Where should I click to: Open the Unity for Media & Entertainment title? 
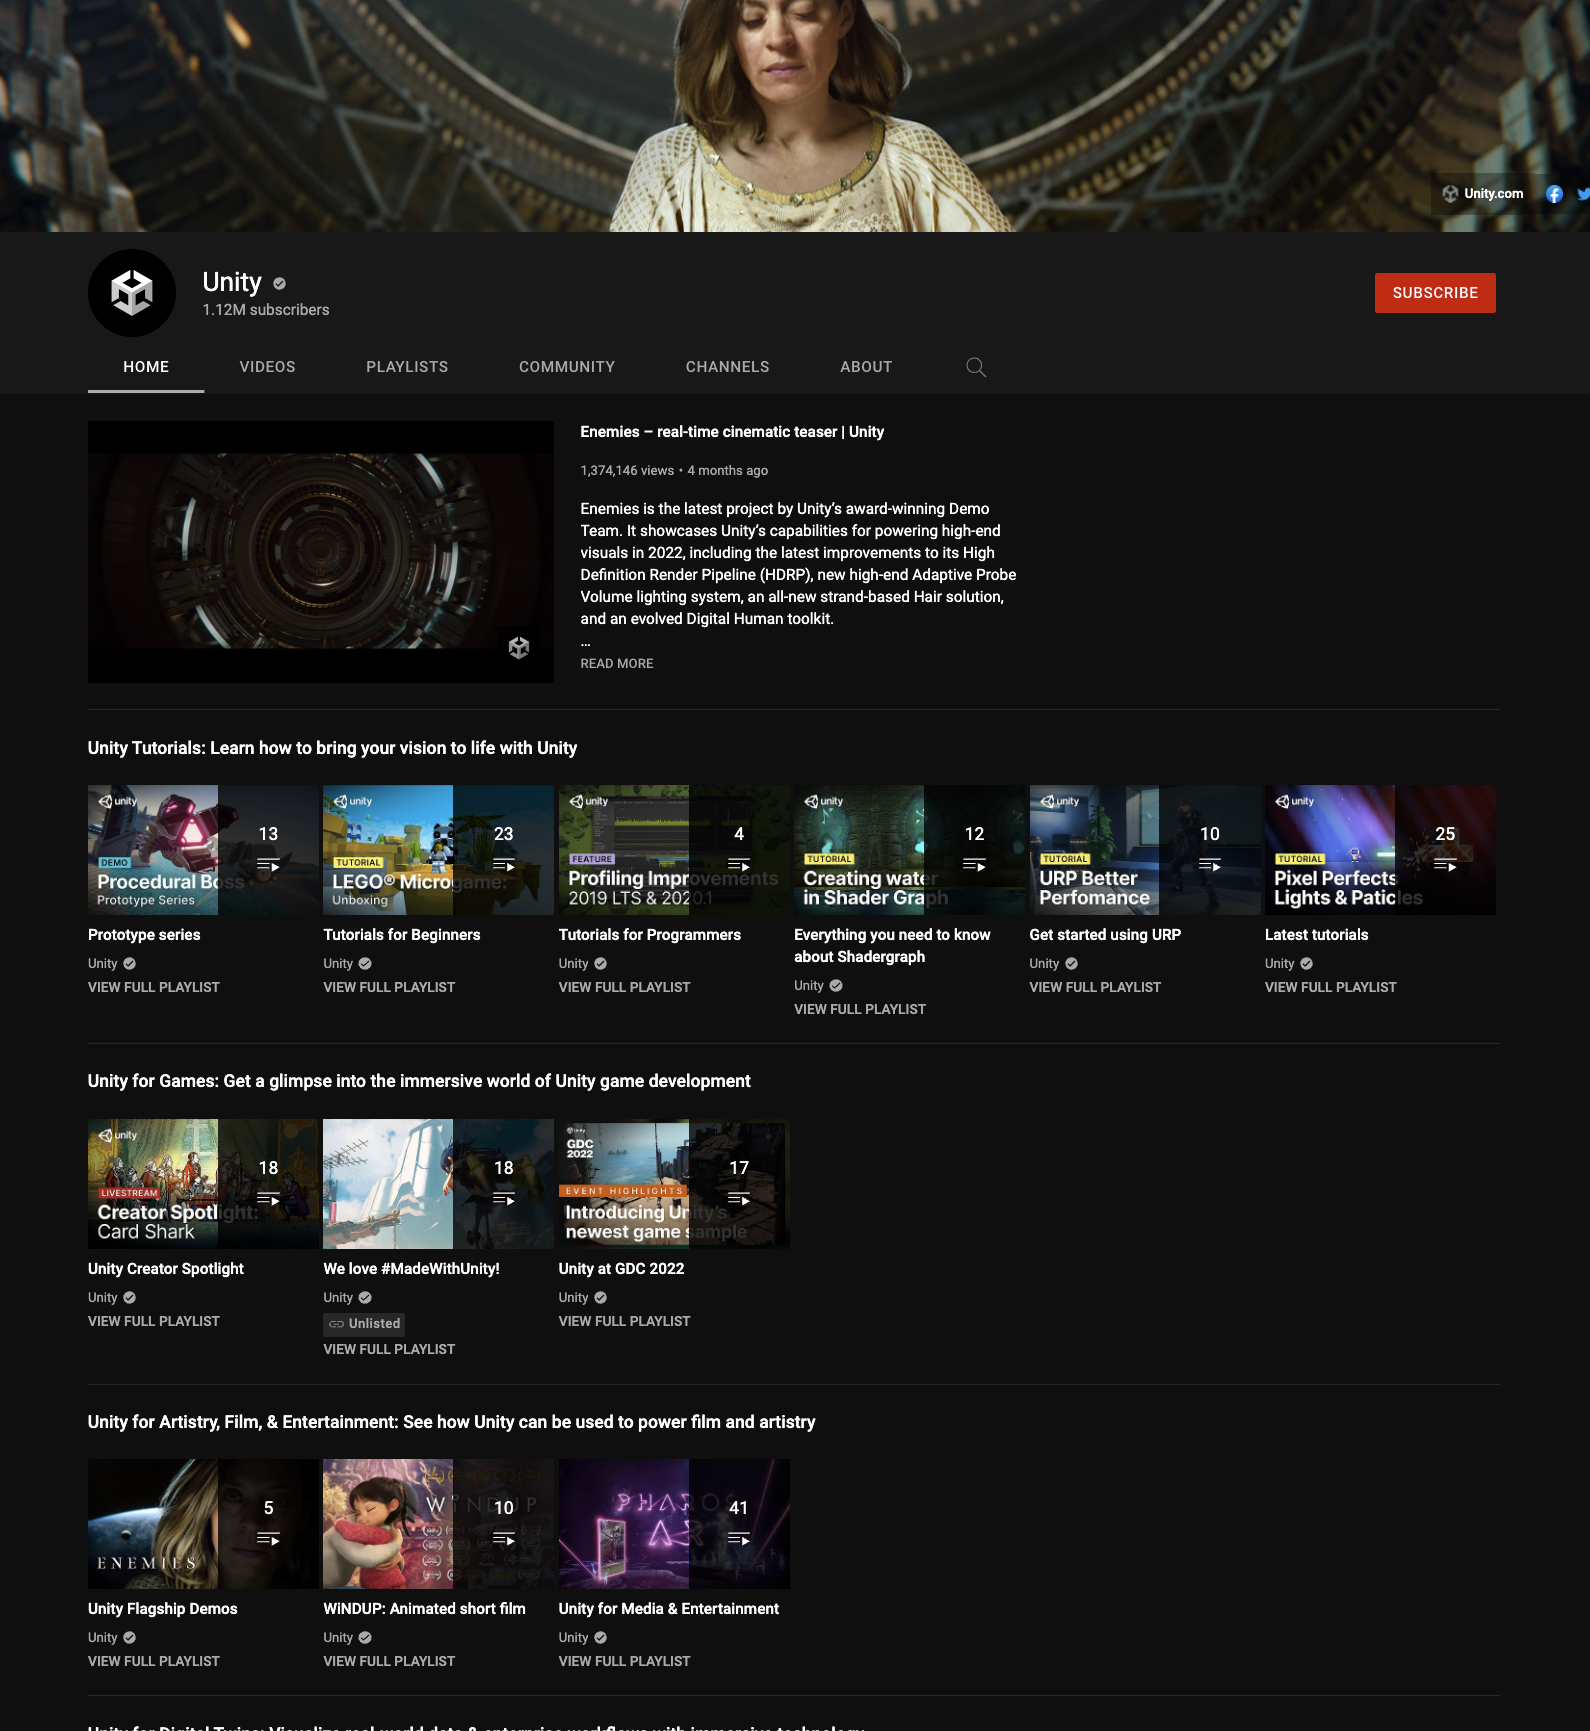pyautogui.click(x=669, y=1609)
